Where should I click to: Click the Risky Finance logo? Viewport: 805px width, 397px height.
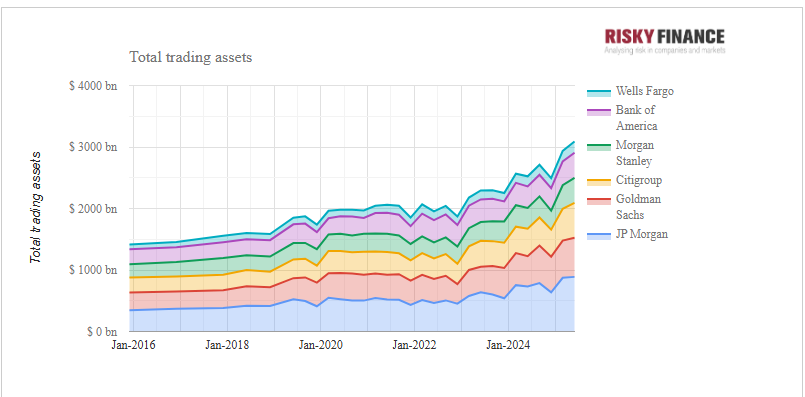pos(664,41)
